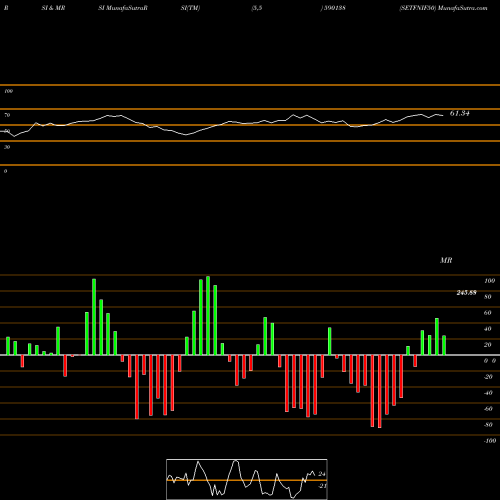Image resolution: width=500 pixels, height=500 pixels.
Task: Click the 'SI MunafaSutraR' header text
Action: 123,8
